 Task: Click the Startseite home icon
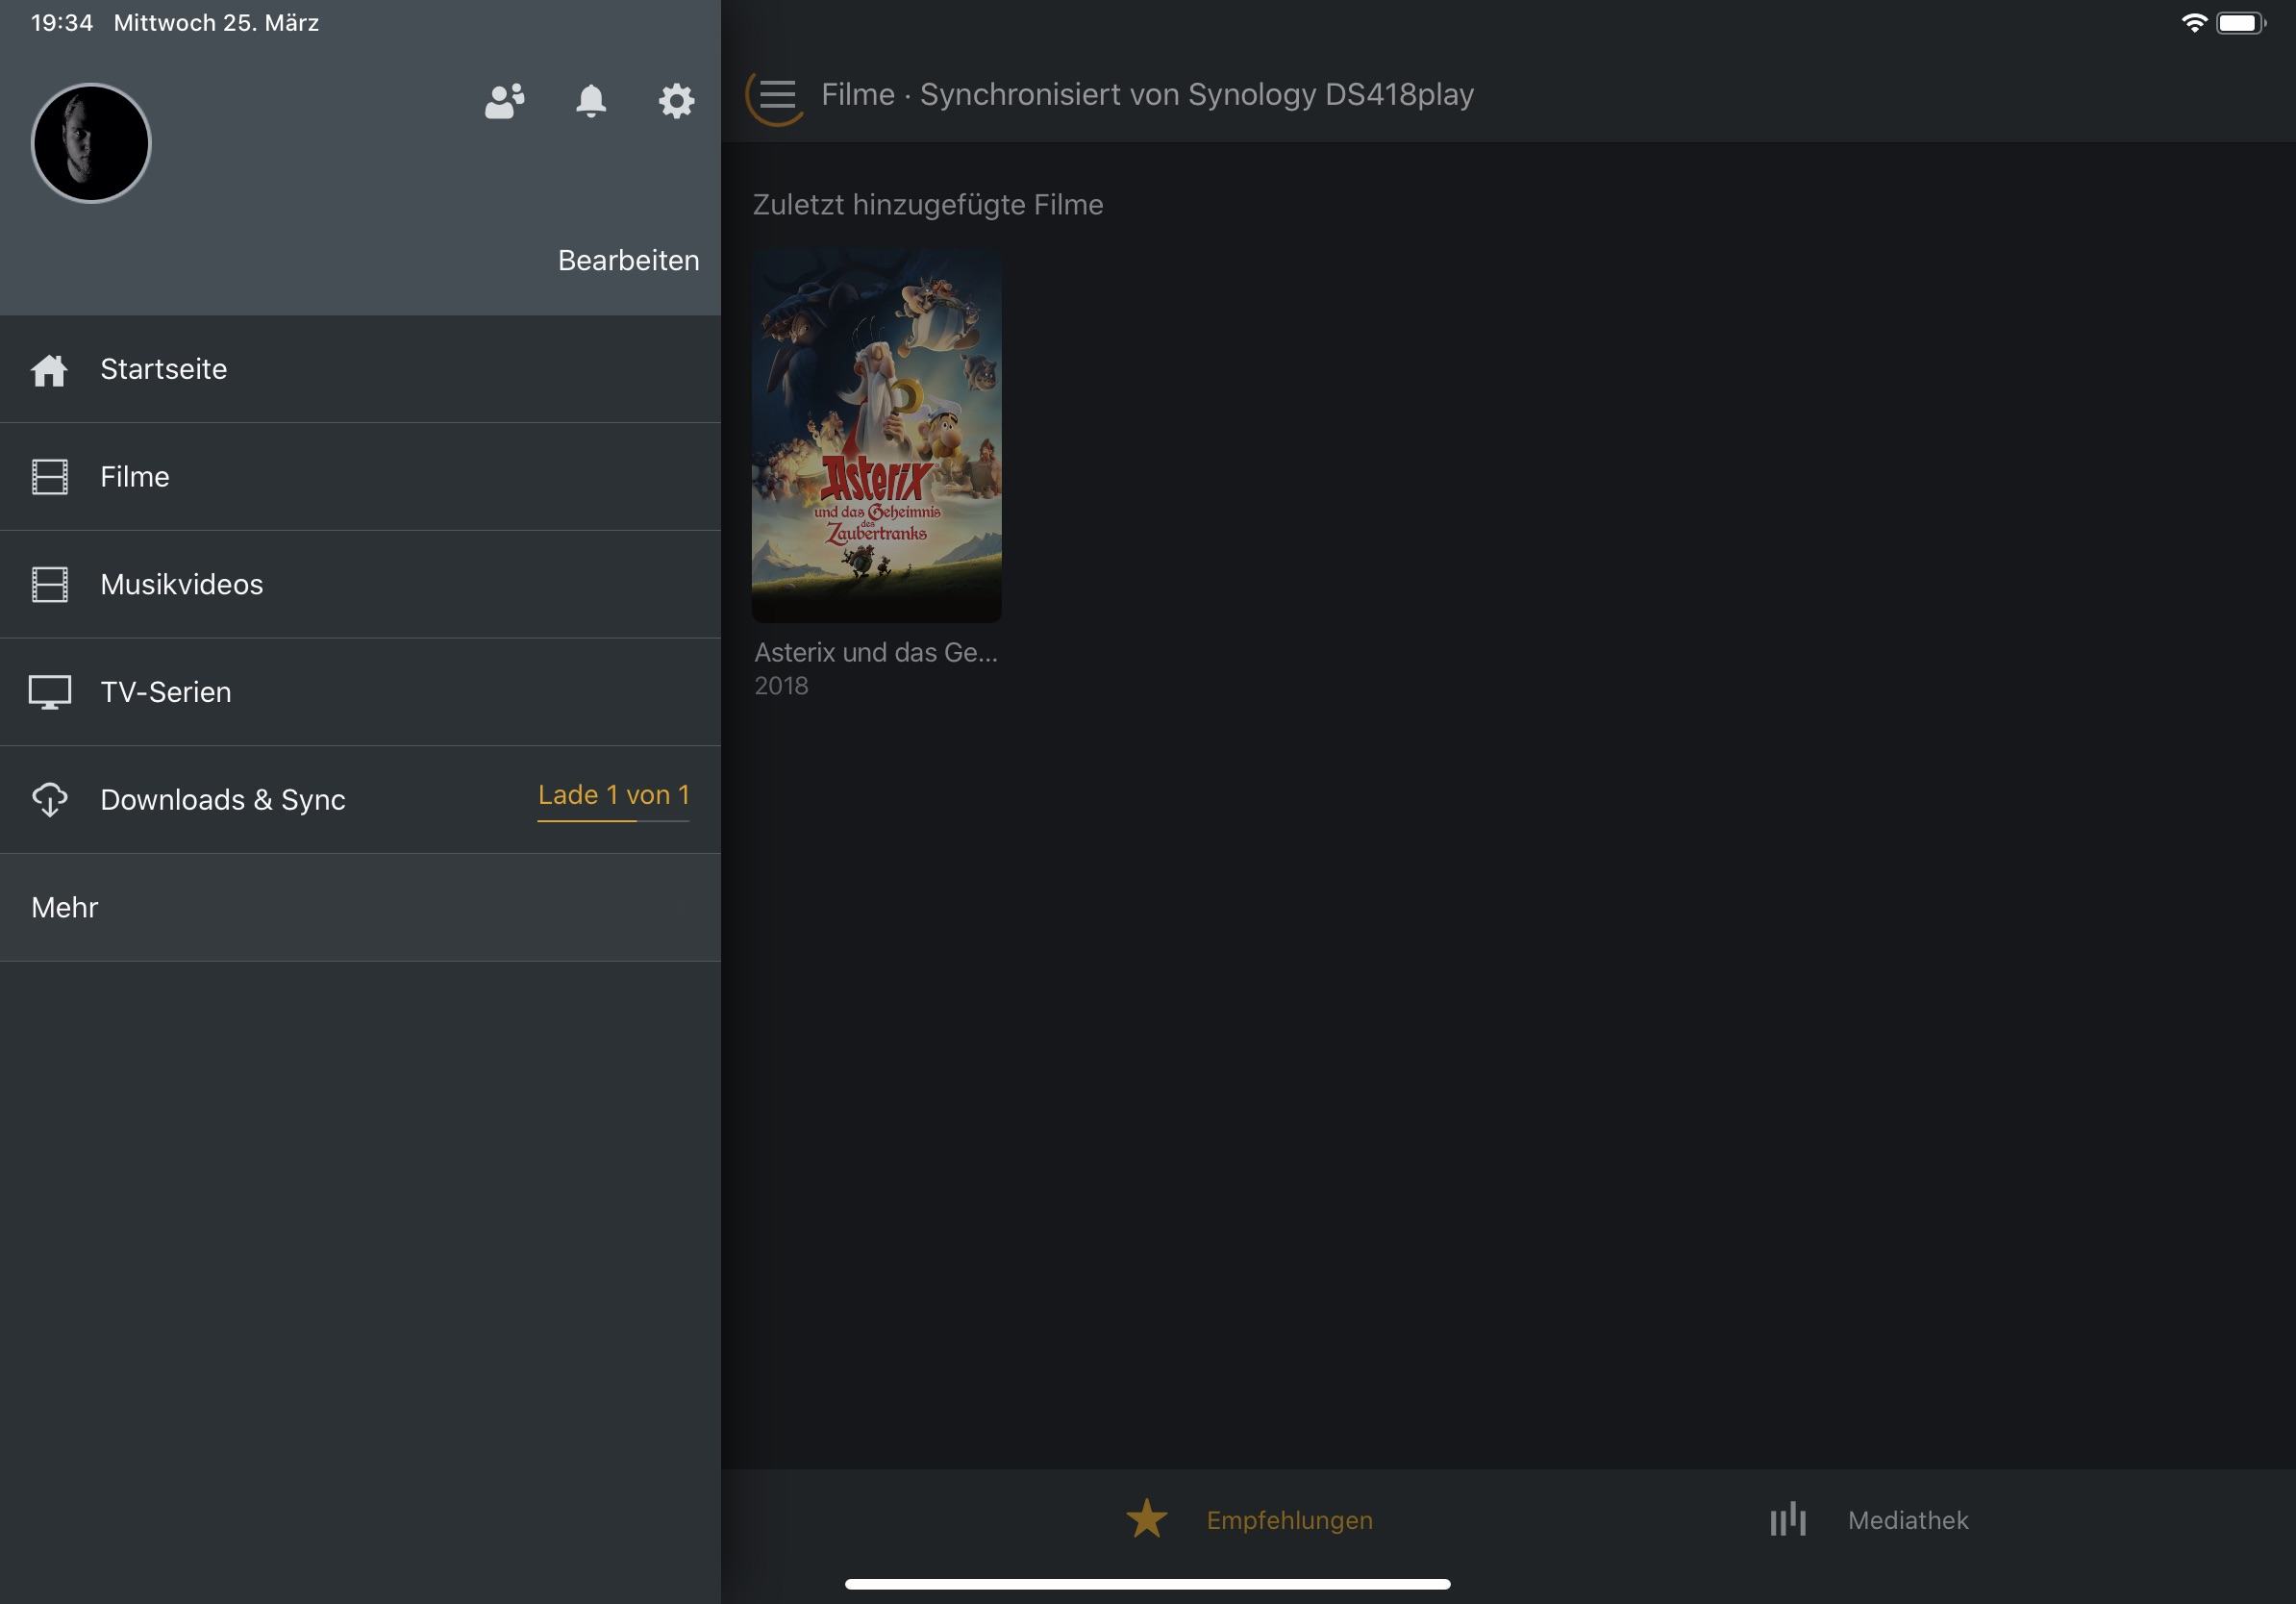coord(49,370)
